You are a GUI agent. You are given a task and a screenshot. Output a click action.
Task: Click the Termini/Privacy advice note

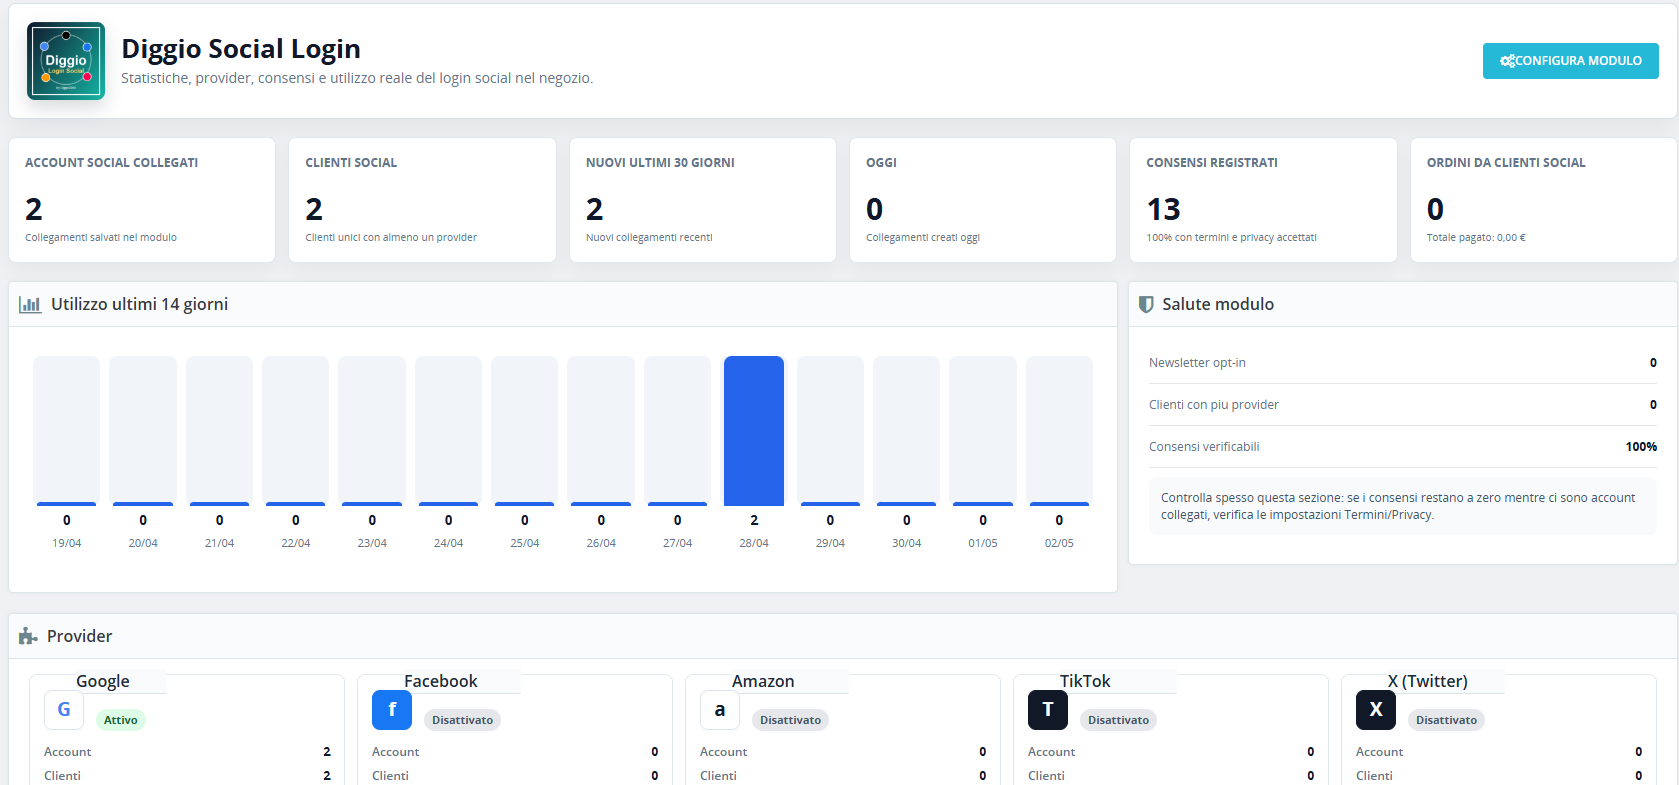(x=1403, y=506)
